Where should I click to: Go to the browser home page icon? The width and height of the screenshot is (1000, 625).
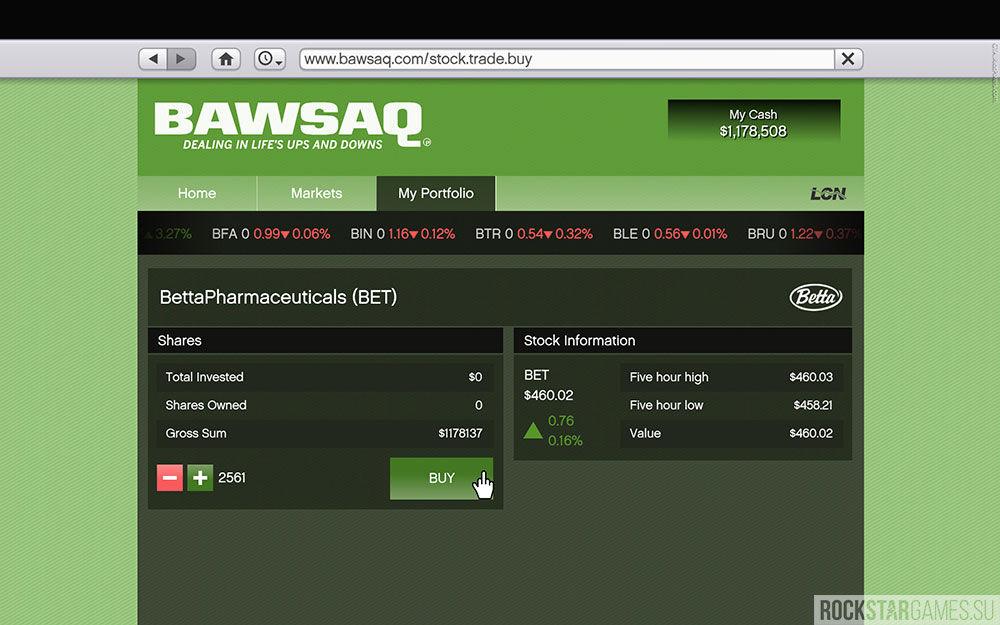point(226,59)
